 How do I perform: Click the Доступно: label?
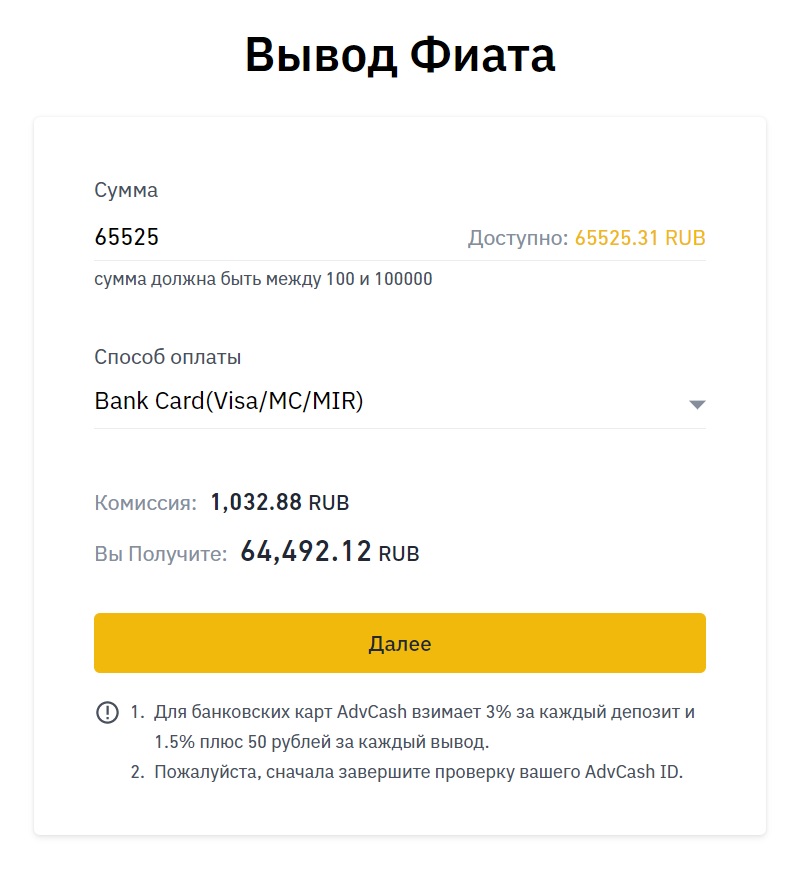coord(518,238)
